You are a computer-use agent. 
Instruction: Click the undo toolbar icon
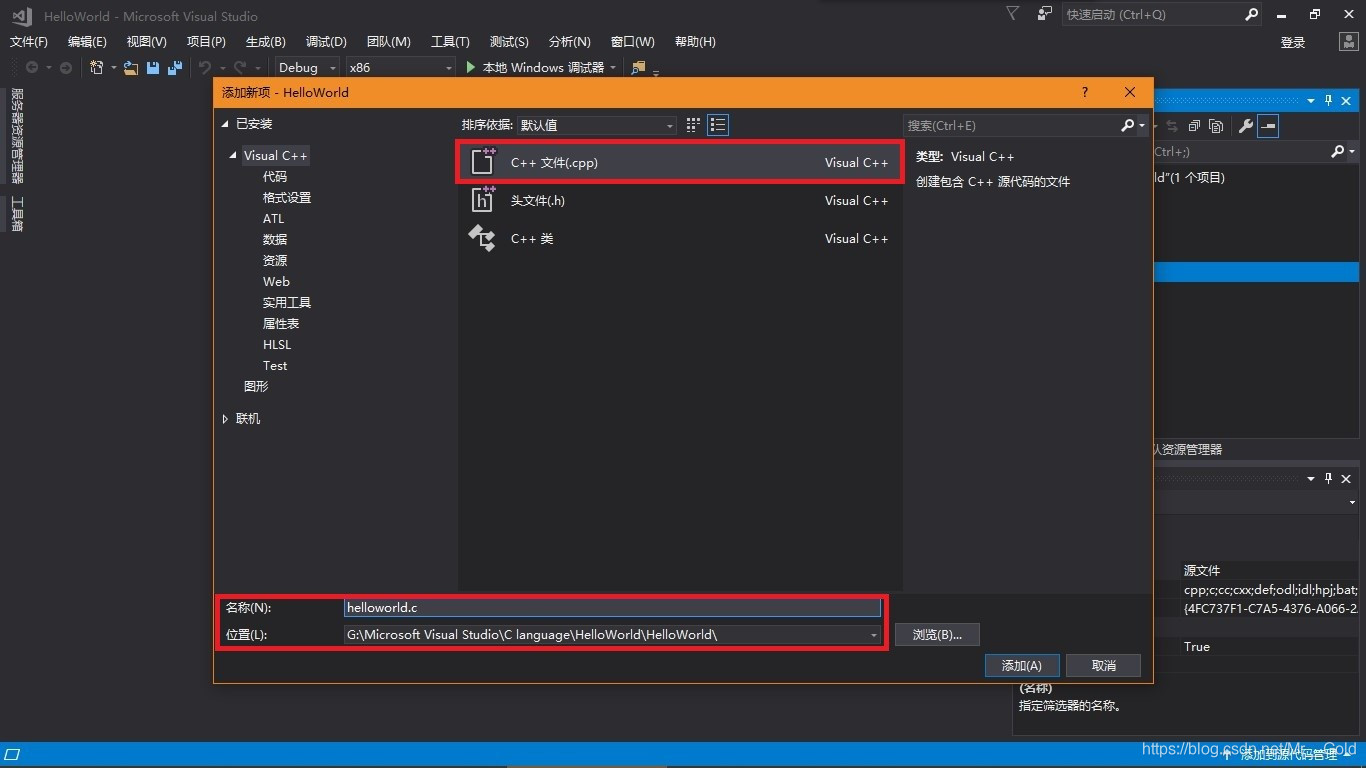tap(204, 67)
